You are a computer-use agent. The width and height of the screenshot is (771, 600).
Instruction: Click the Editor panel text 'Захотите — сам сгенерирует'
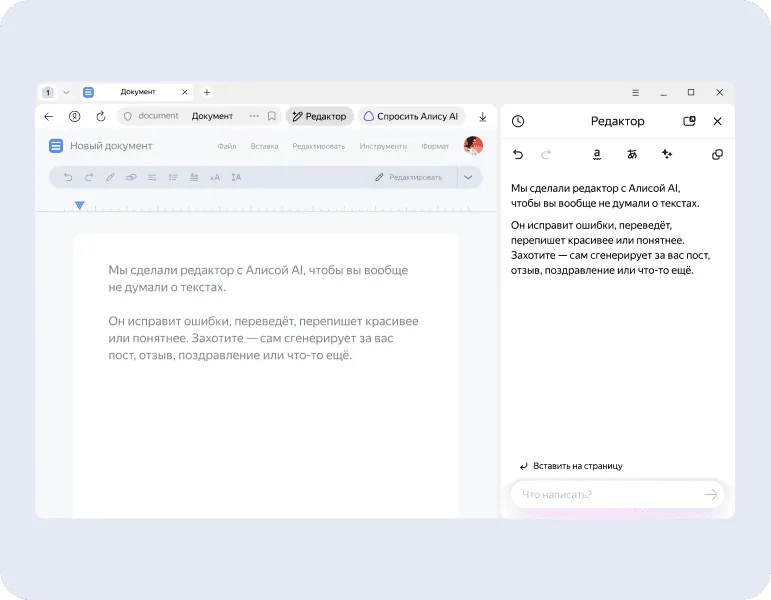[x=583, y=255]
